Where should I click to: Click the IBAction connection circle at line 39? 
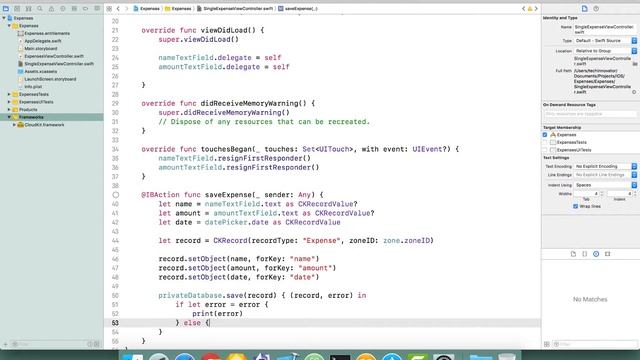[x=116, y=195]
